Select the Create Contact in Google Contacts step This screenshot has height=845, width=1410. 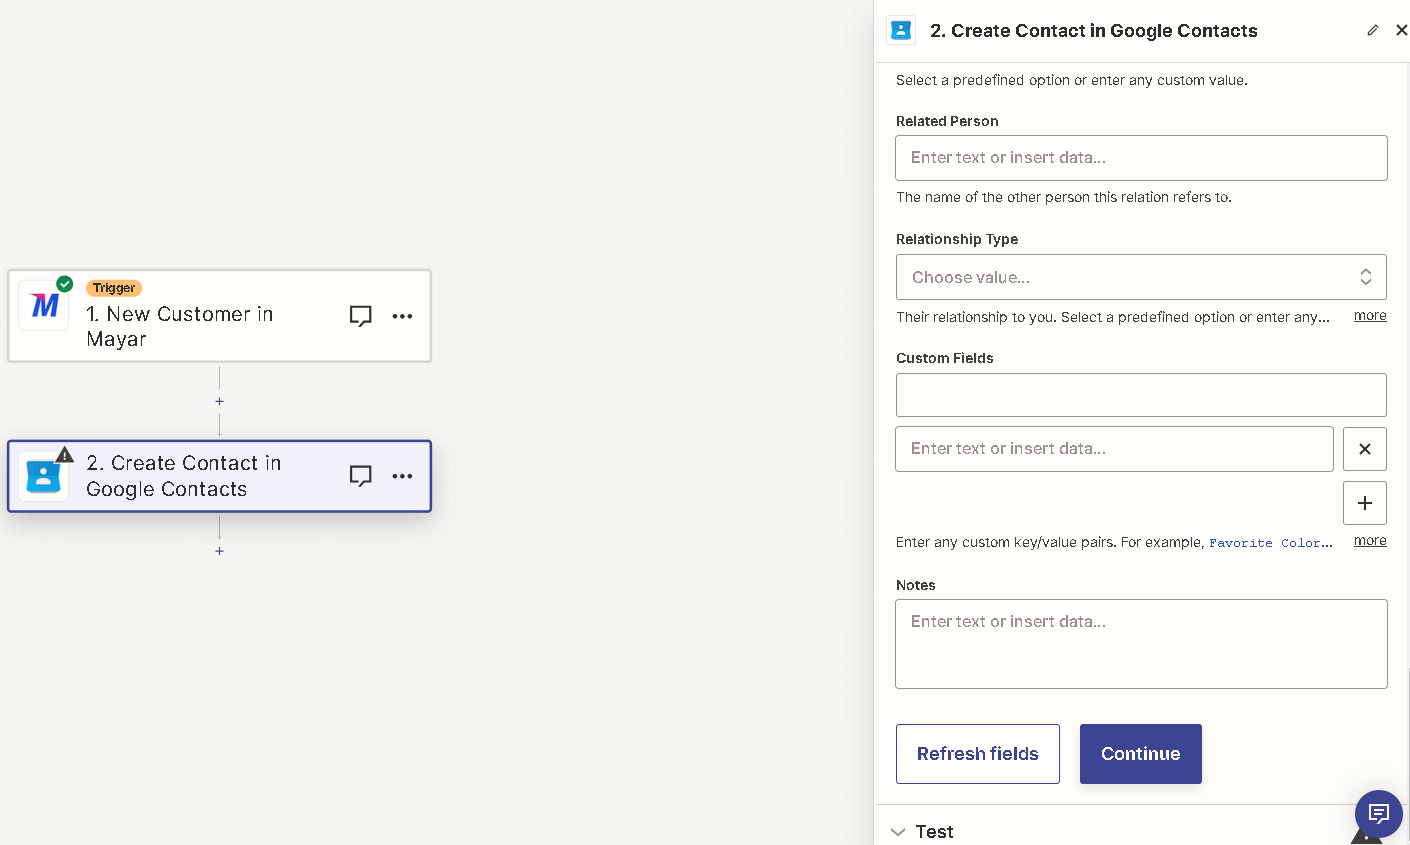tap(220, 476)
